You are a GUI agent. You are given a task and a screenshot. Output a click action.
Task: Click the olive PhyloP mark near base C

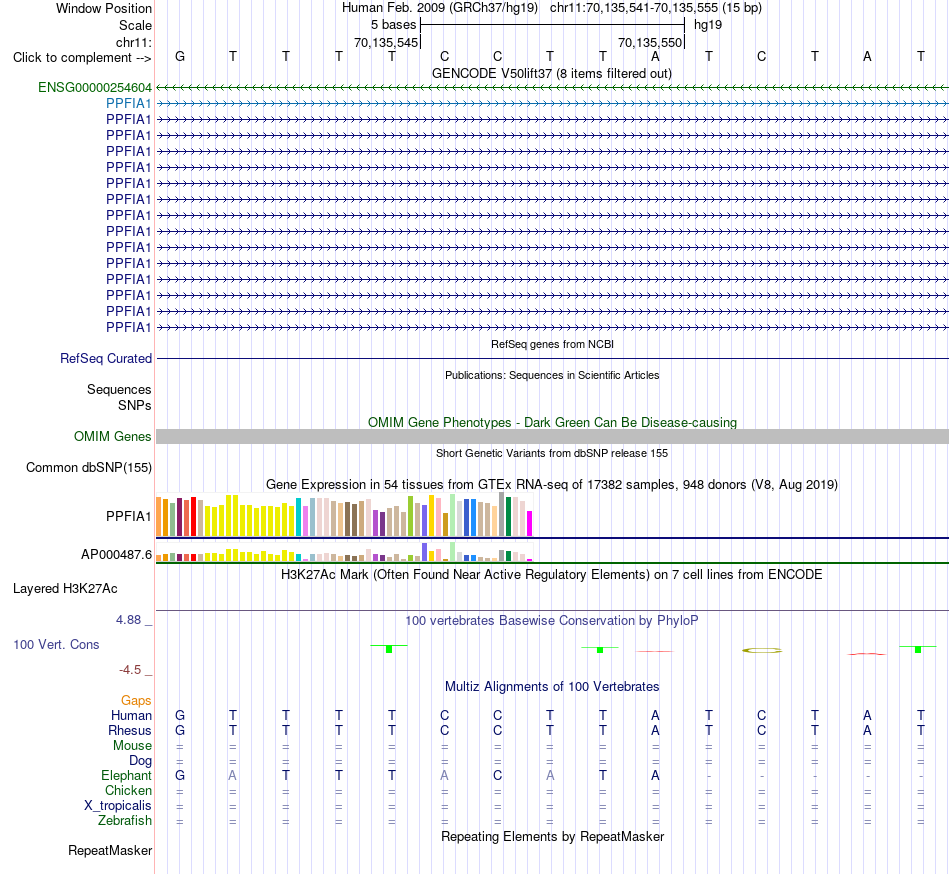[x=762, y=651]
